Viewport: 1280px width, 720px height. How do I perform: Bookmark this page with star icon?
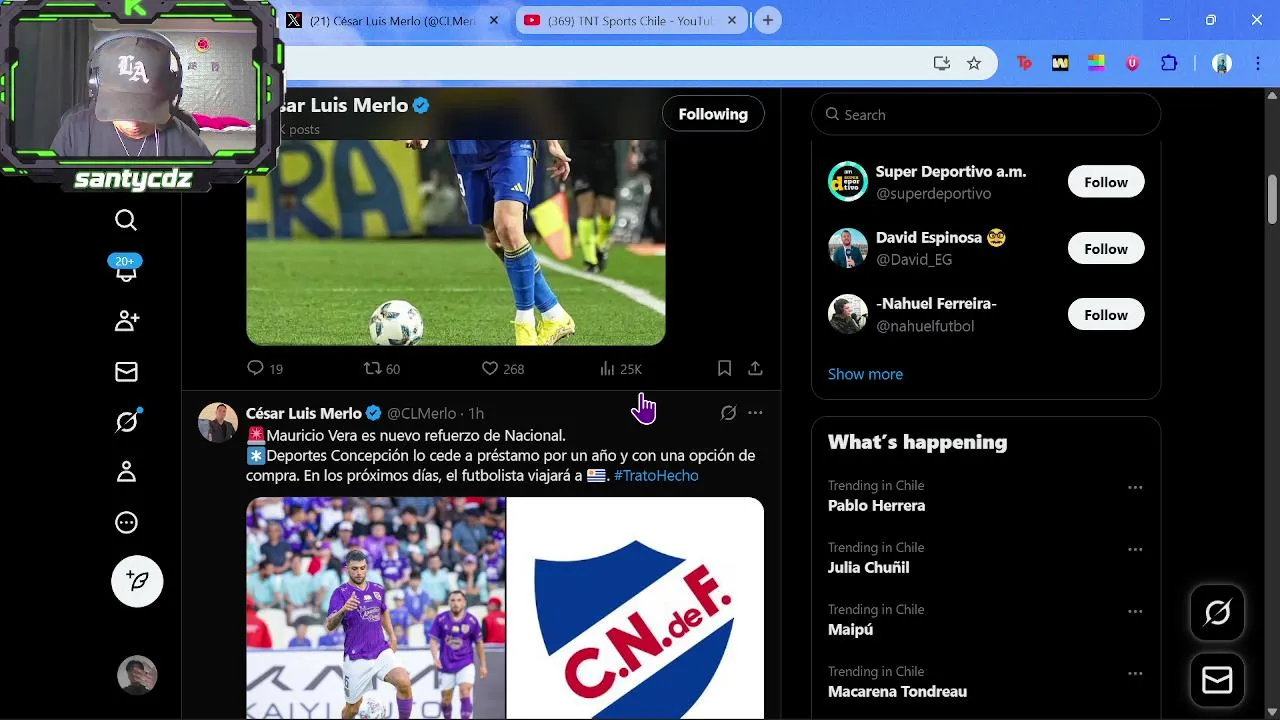tap(974, 63)
